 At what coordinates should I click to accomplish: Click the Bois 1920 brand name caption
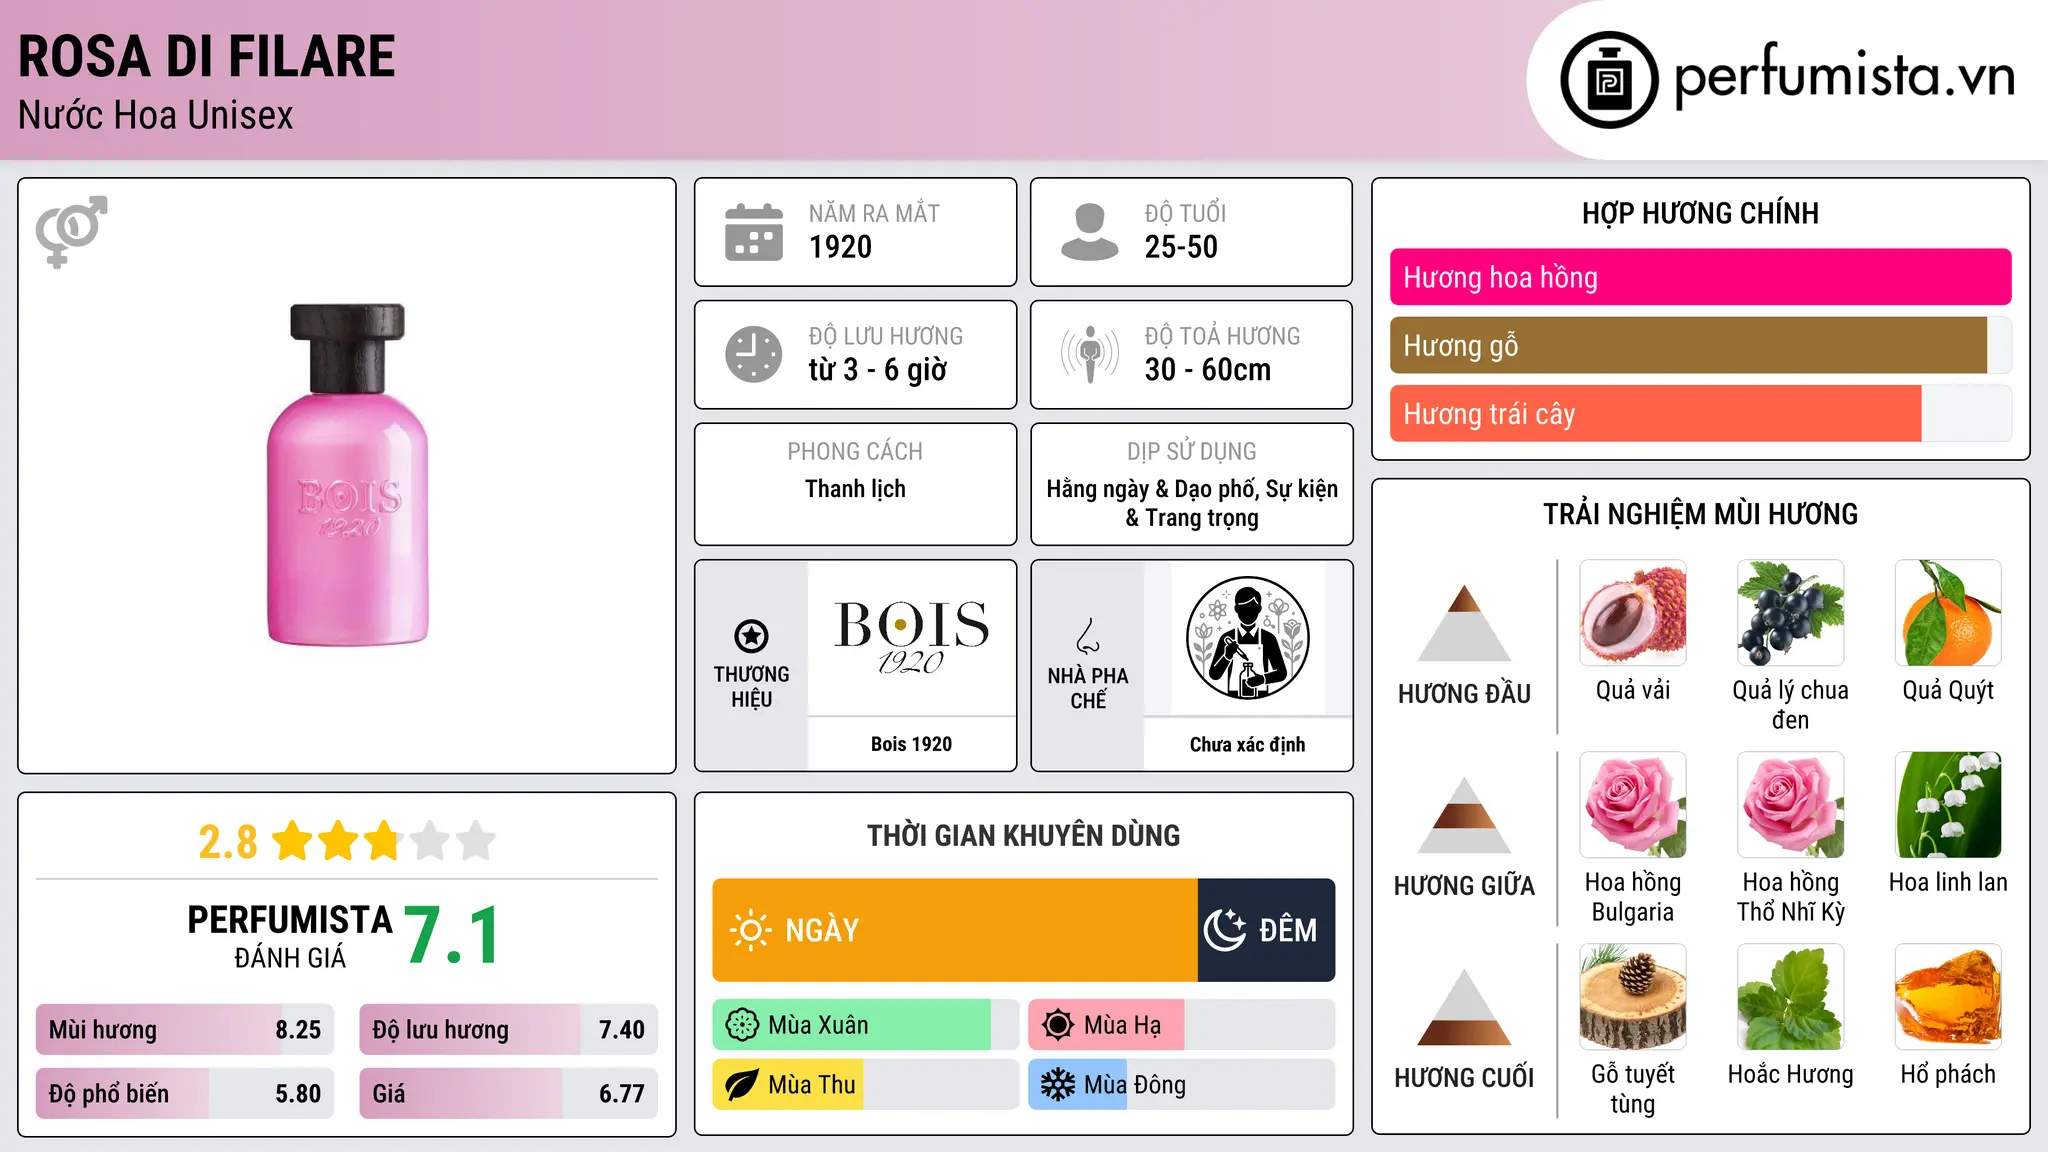[x=911, y=744]
